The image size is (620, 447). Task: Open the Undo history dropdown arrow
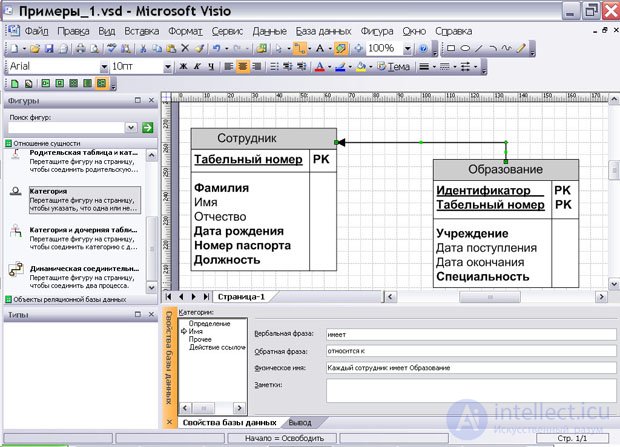coord(227,49)
